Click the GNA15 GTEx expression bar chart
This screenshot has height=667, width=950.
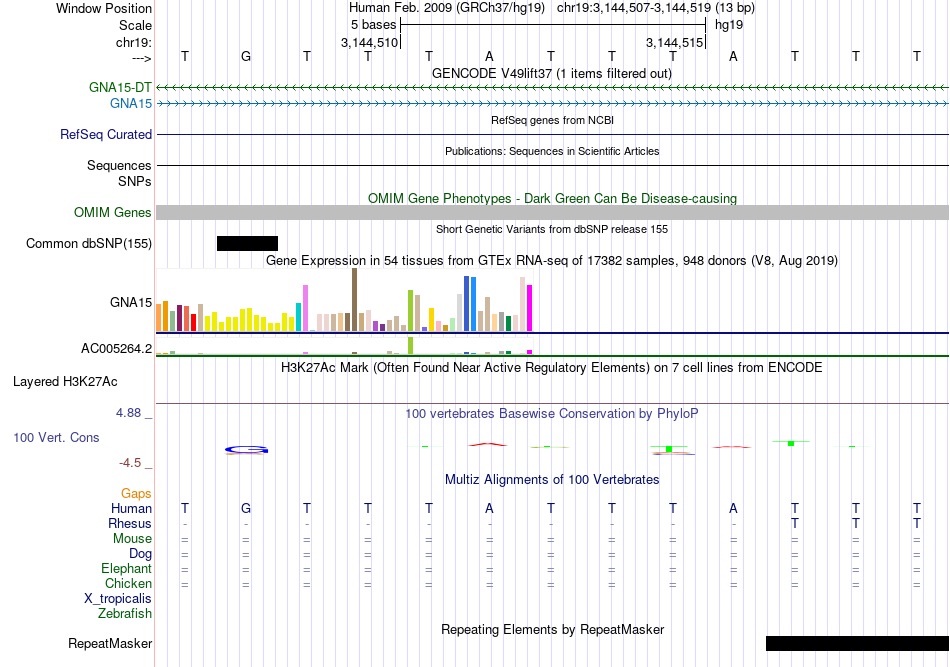click(344, 300)
